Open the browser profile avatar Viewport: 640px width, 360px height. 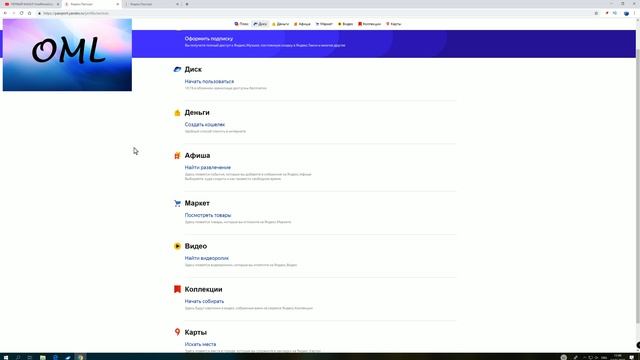[x=626, y=13]
